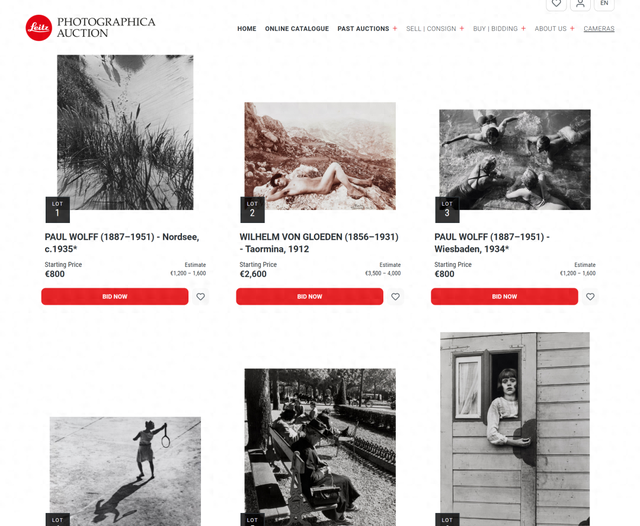Expand the Buy | Bidding plus icon
640x526 pixels.
point(523,29)
